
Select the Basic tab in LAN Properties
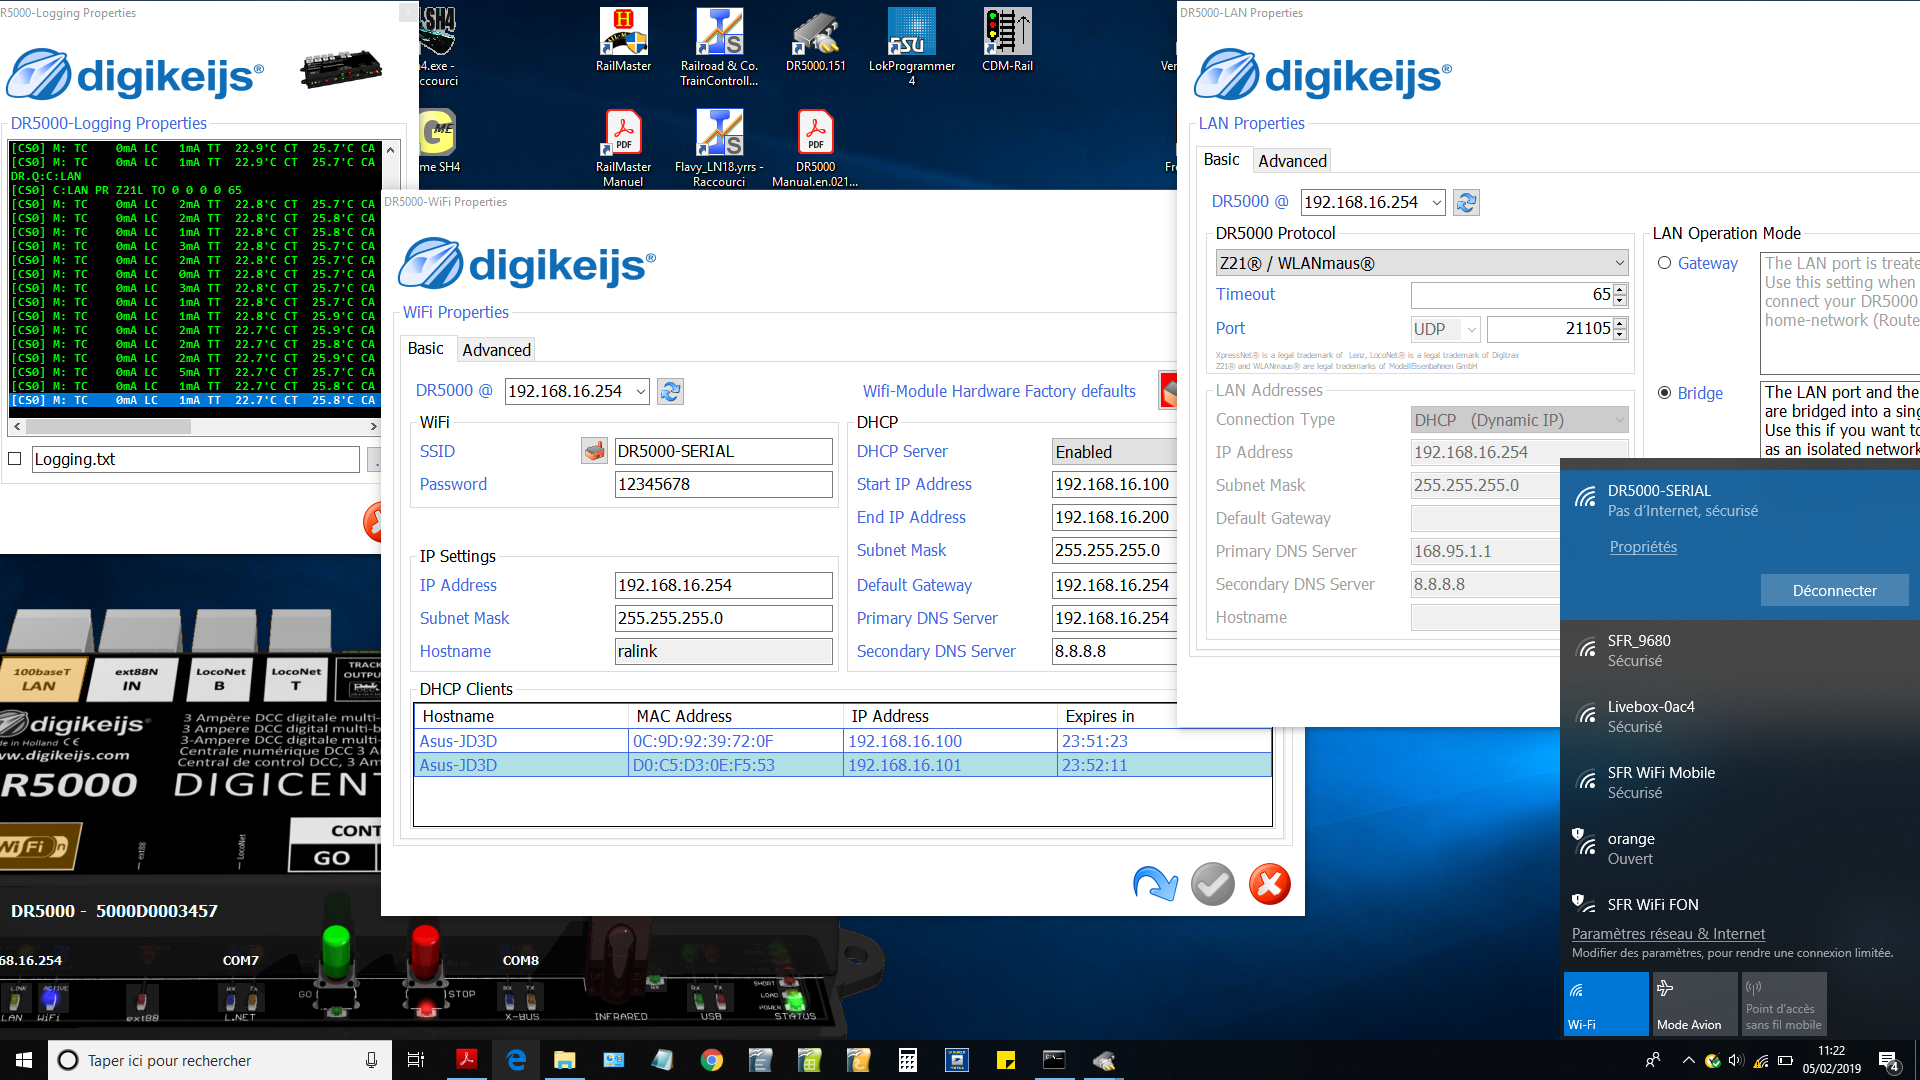pyautogui.click(x=1221, y=159)
